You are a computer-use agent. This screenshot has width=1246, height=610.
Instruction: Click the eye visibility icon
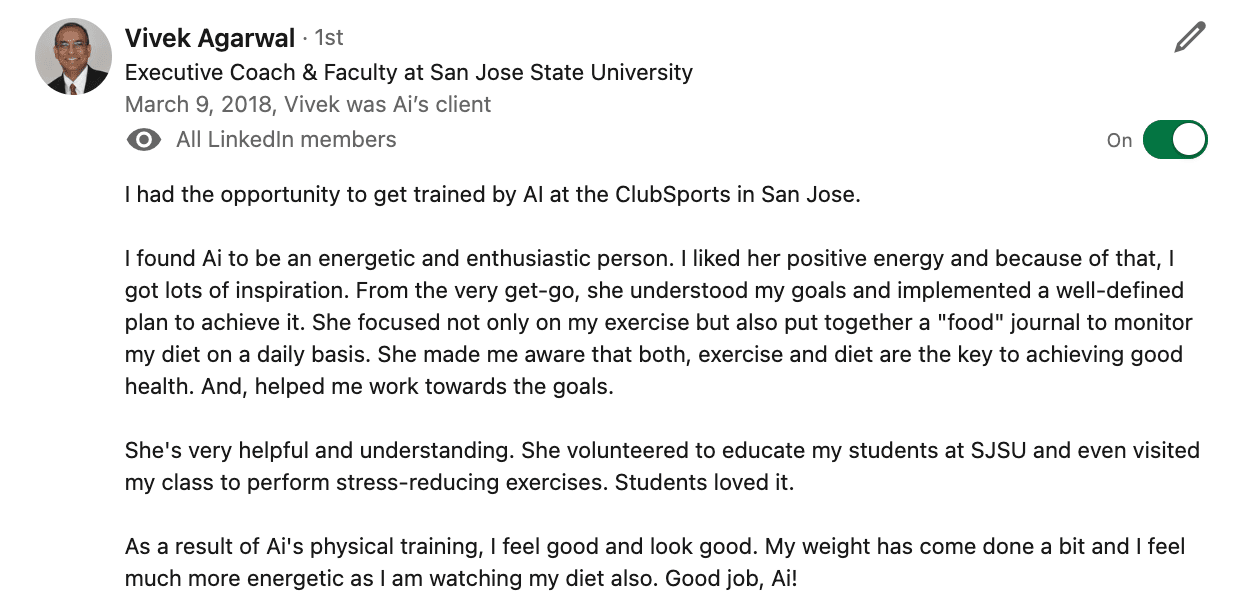[145, 140]
